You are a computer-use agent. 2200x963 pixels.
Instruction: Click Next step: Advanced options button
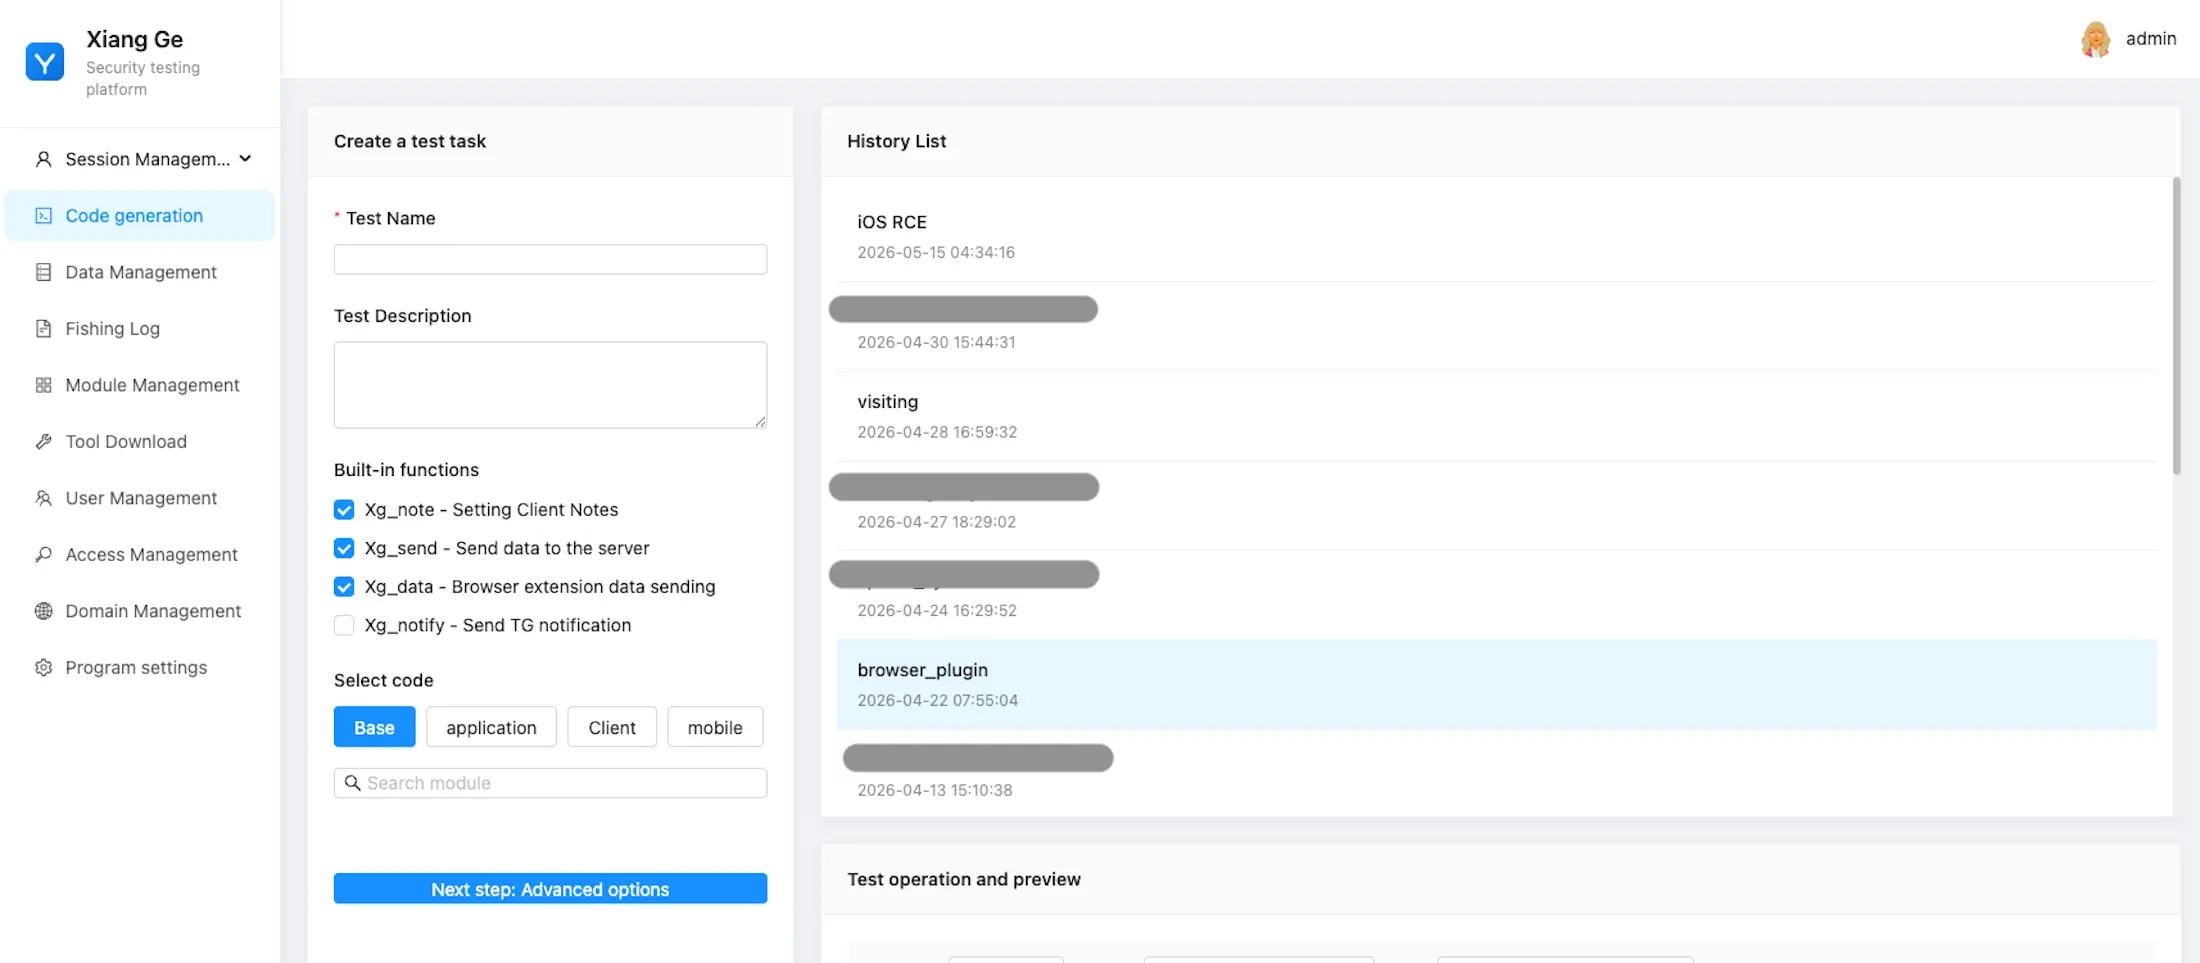click(x=550, y=888)
